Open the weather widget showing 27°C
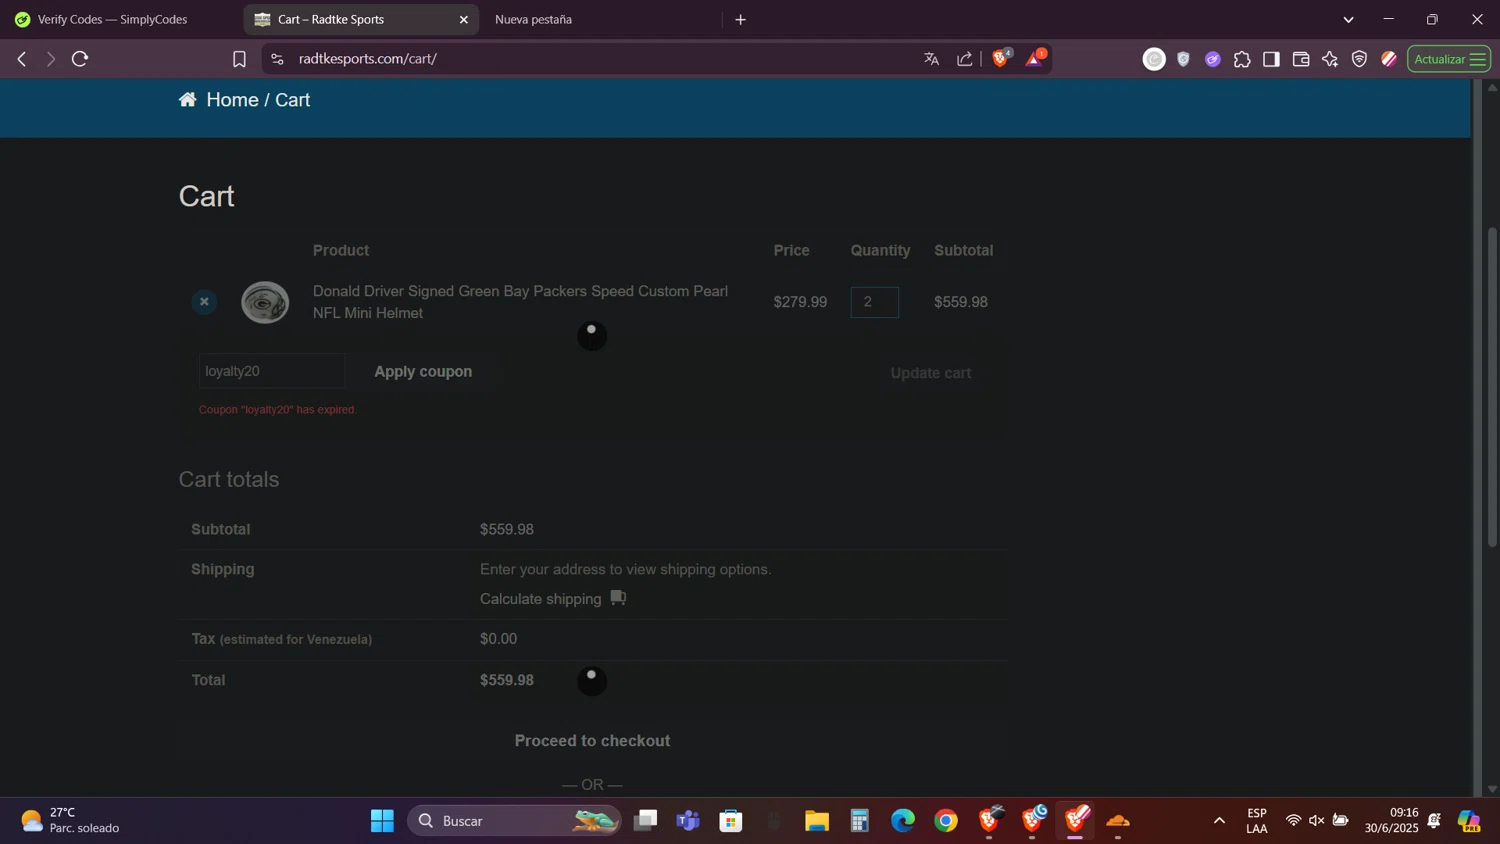Image resolution: width=1500 pixels, height=844 pixels. coord(70,820)
